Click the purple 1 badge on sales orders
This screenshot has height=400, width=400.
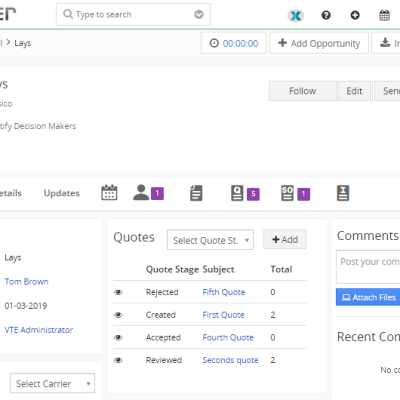[303, 194]
